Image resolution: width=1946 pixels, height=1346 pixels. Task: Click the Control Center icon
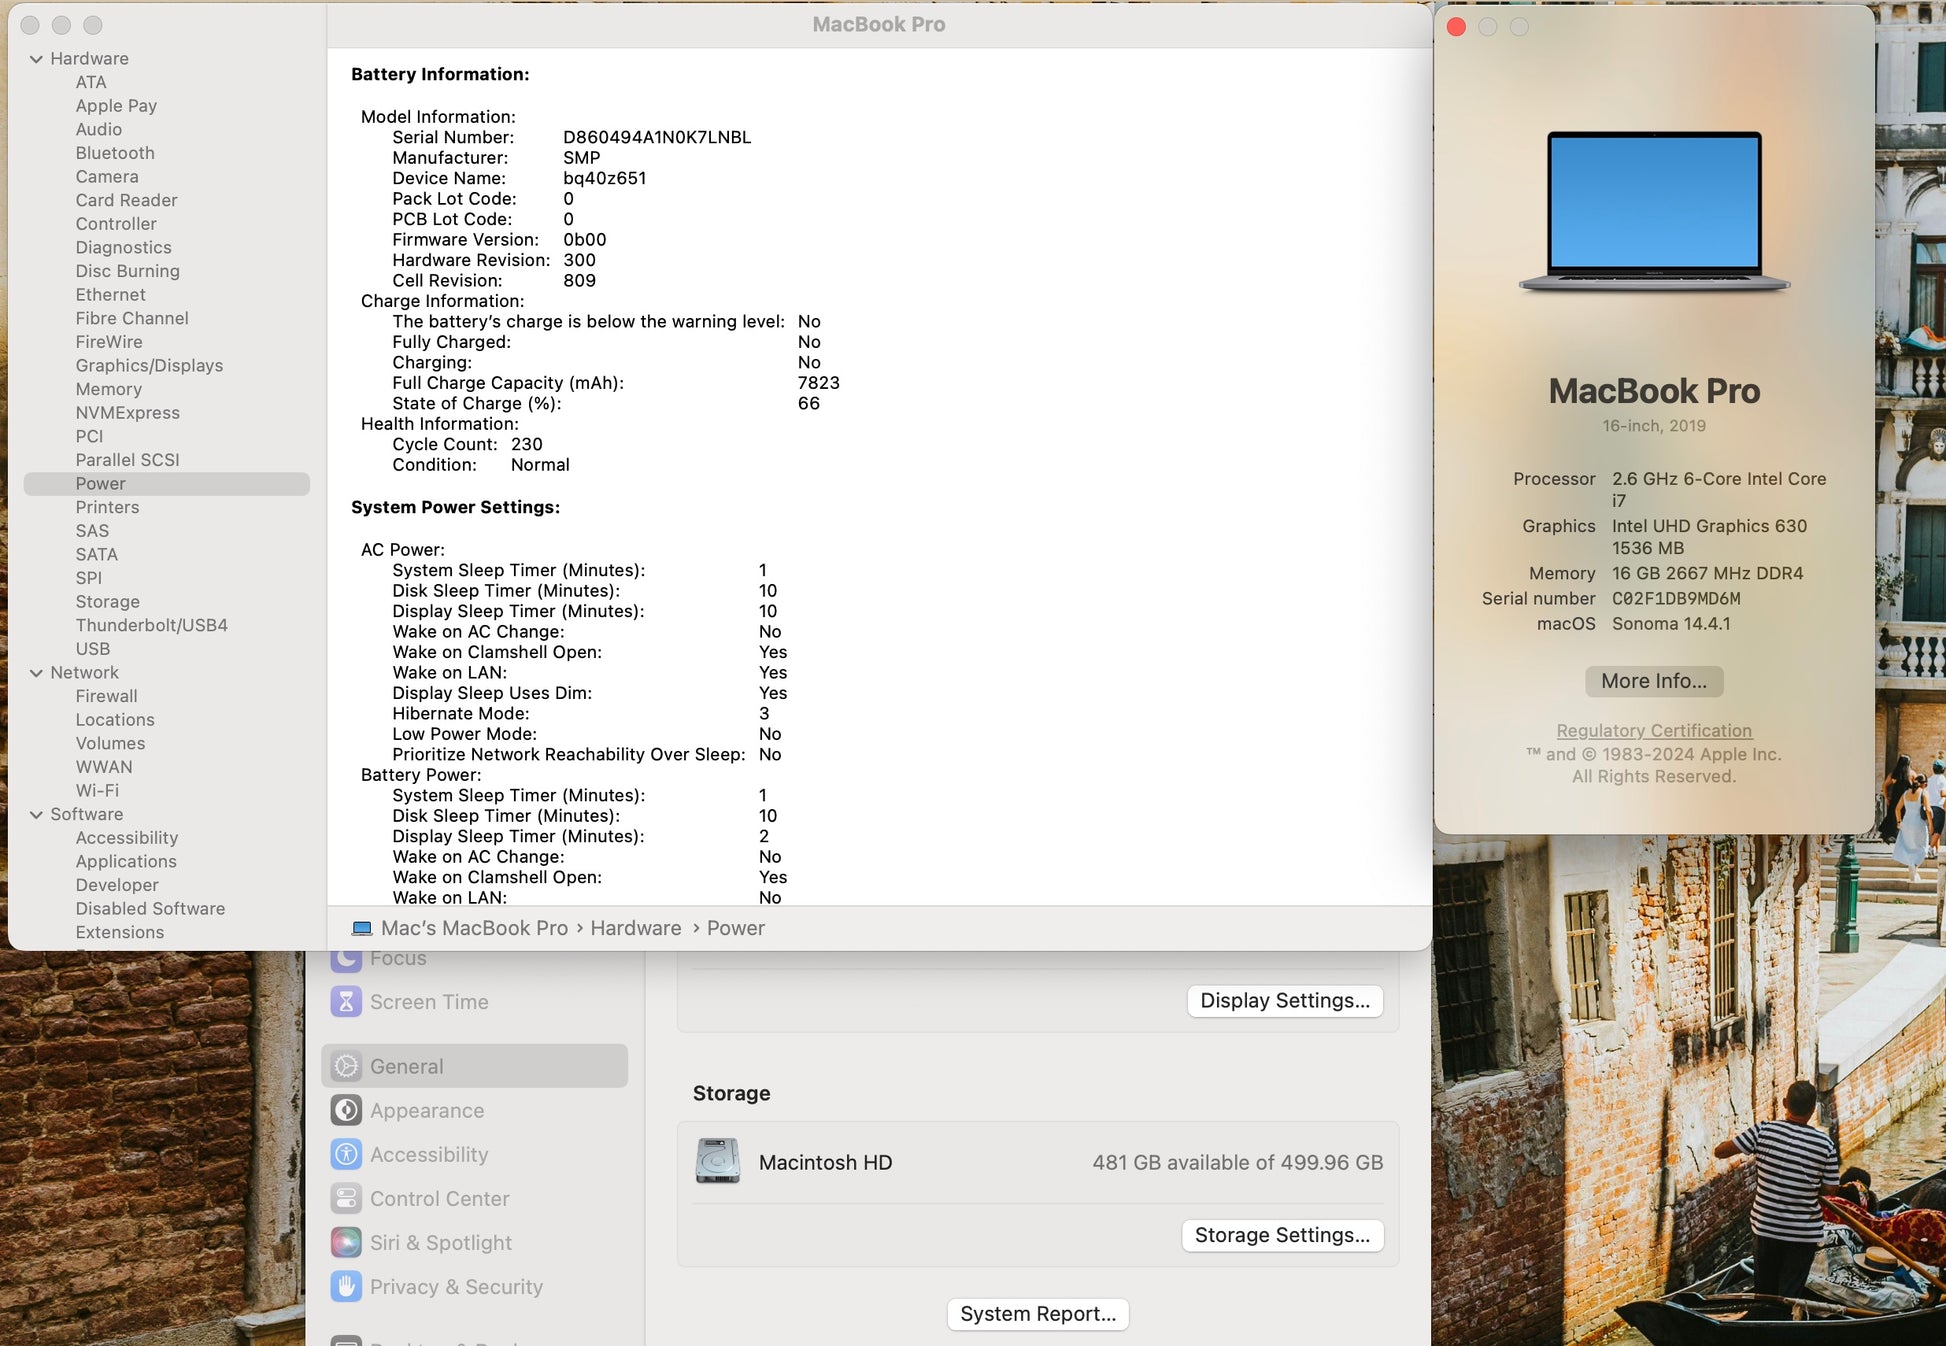[346, 1198]
